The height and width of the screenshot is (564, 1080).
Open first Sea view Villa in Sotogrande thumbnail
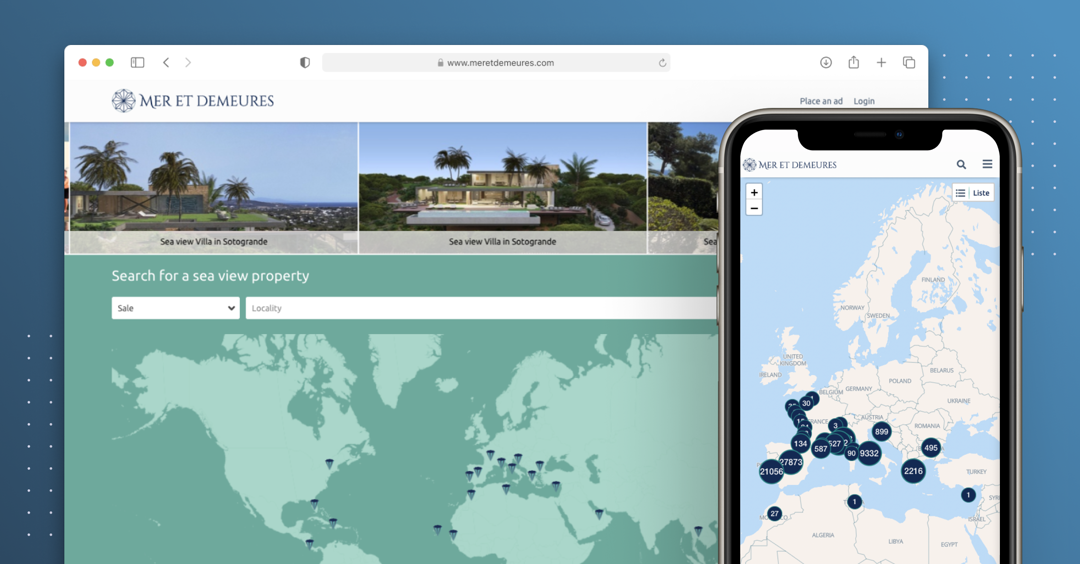coord(214,188)
